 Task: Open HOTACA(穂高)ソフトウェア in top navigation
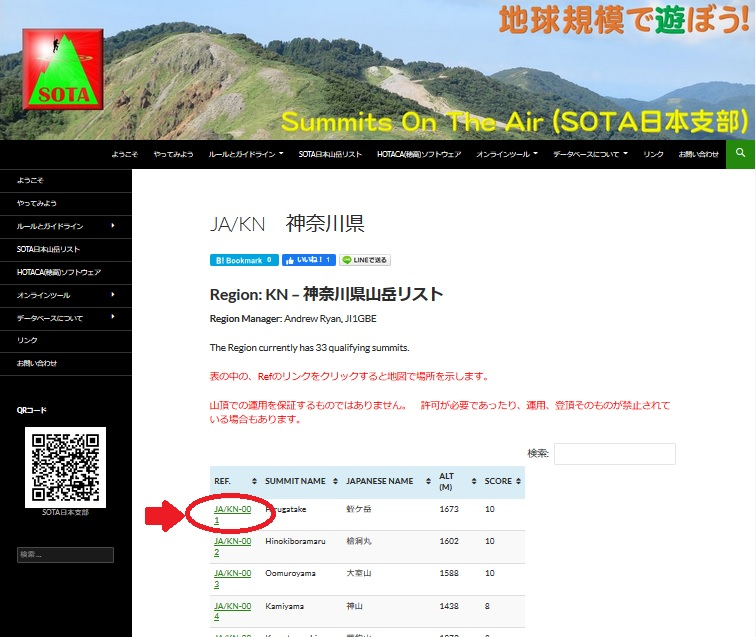(x=419, y=154)
